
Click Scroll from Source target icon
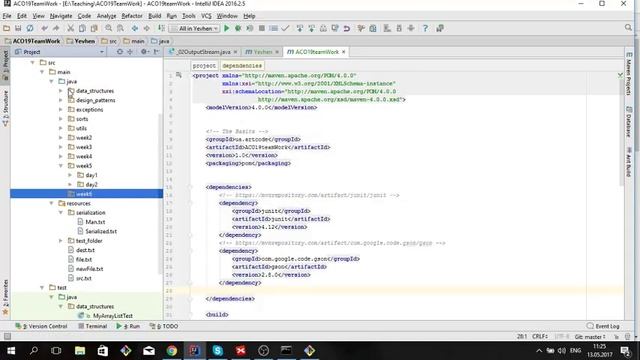point(120,52)
